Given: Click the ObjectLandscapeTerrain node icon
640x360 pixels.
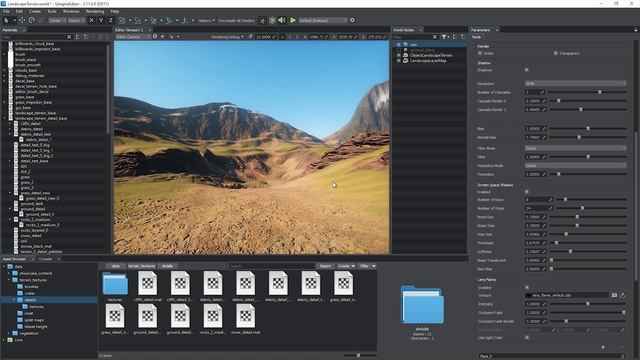Looking at the screenshot, I should (x=405, y=55).
